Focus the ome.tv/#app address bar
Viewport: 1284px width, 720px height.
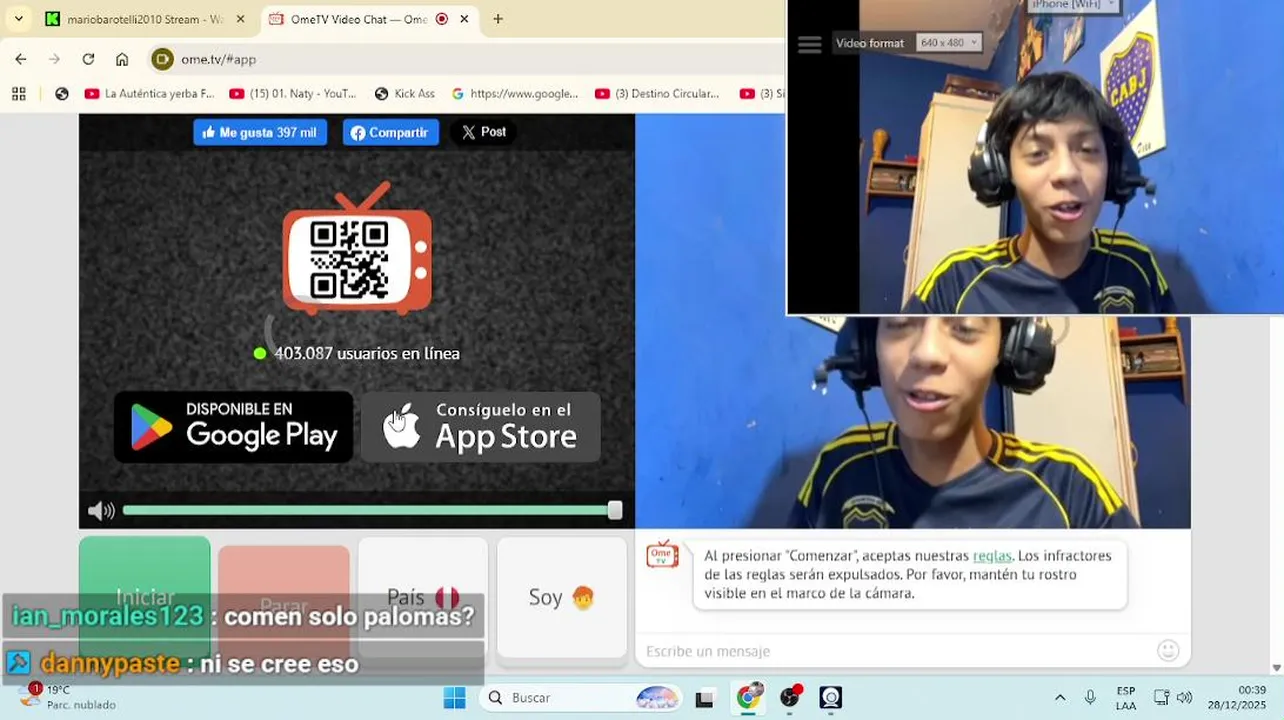tap(465, 59)
